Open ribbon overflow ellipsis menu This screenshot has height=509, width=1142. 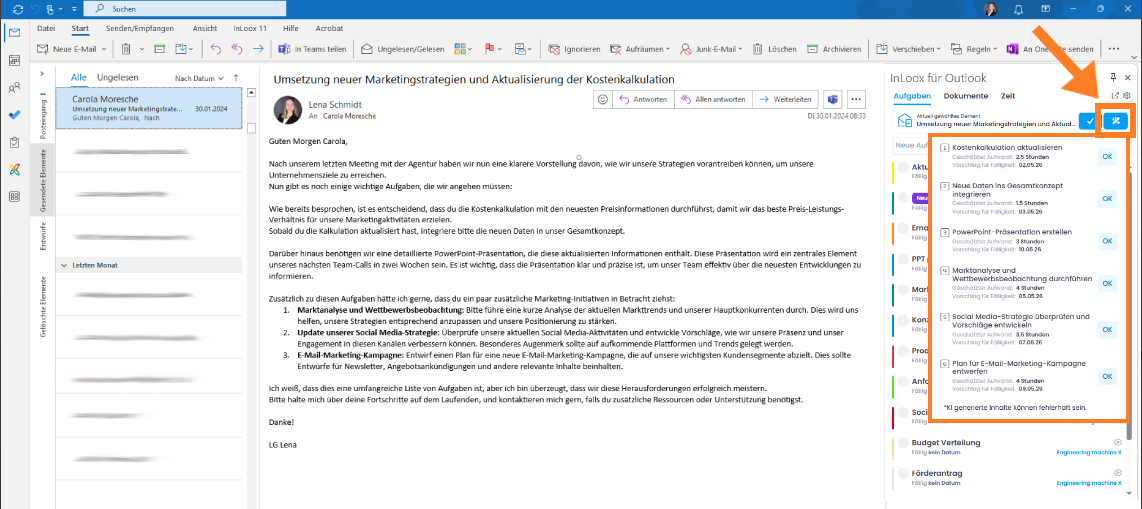(x=1114, y=49)
